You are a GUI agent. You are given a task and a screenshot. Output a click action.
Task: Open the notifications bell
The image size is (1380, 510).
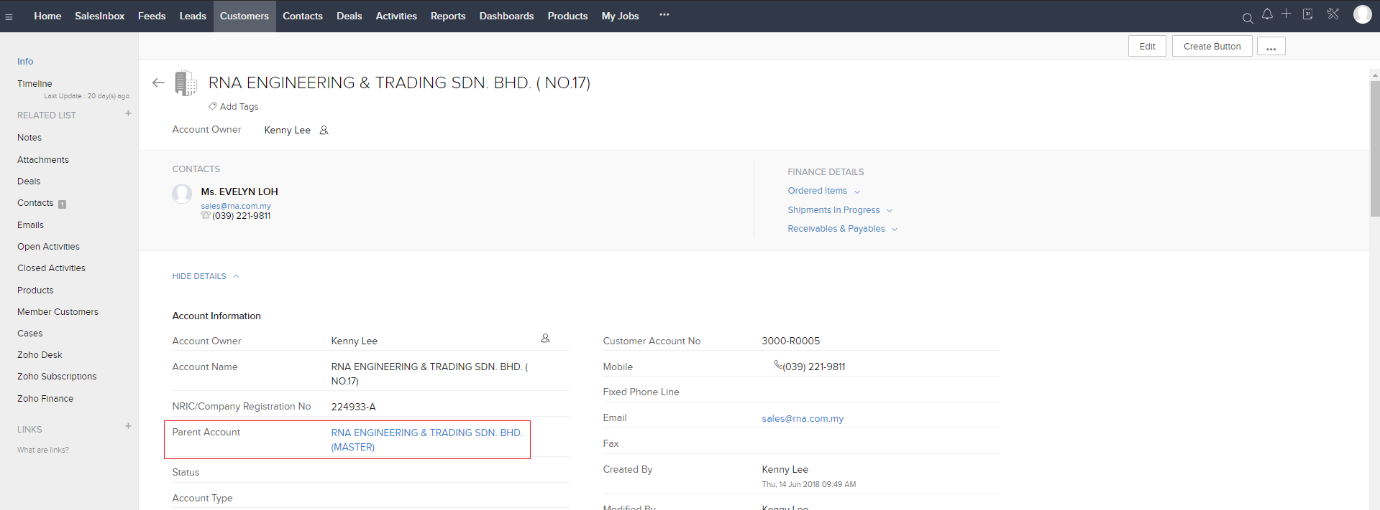click(x=1268, y=15)
